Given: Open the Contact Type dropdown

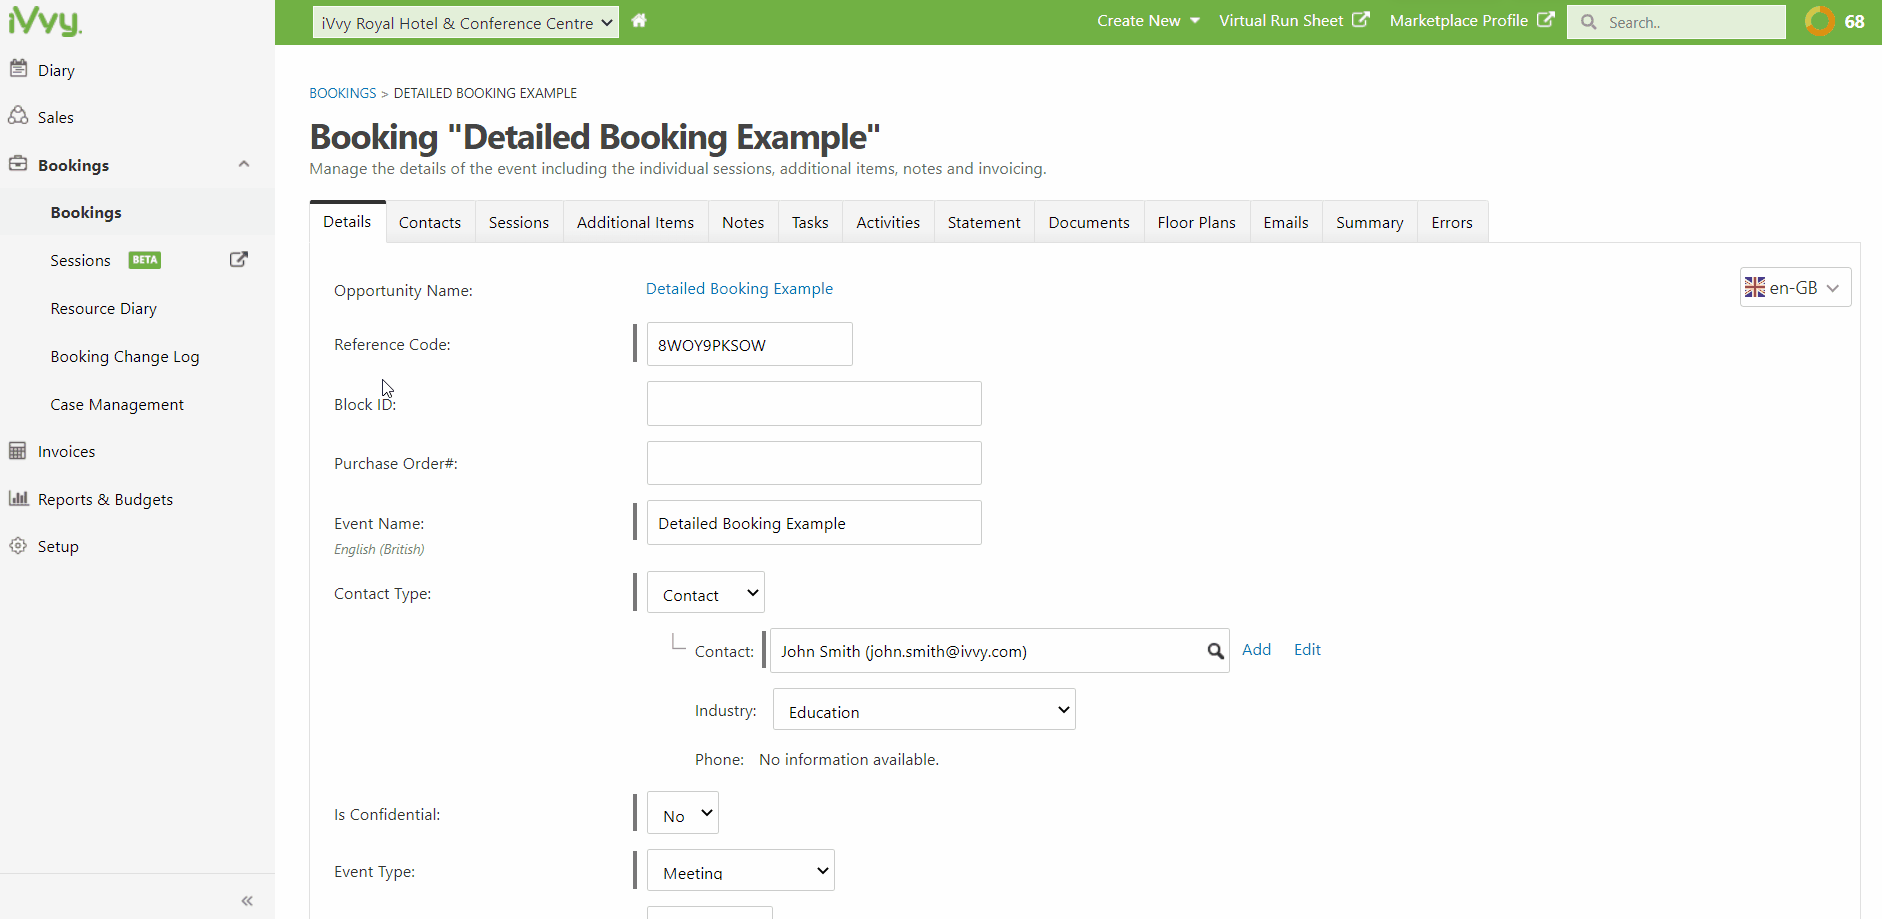Looking at the screenshot, I should [706, 593].
